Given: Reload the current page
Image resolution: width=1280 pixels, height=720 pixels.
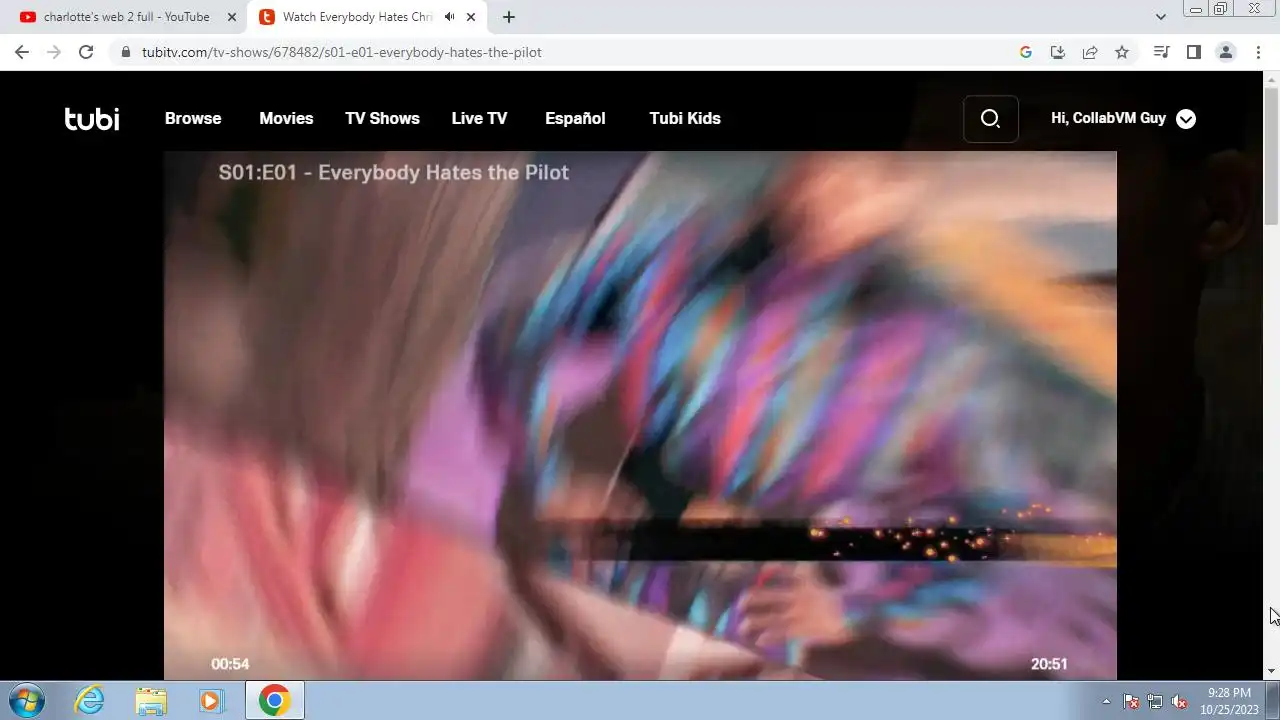Looking at the screenshot, I should click(86, 52).
